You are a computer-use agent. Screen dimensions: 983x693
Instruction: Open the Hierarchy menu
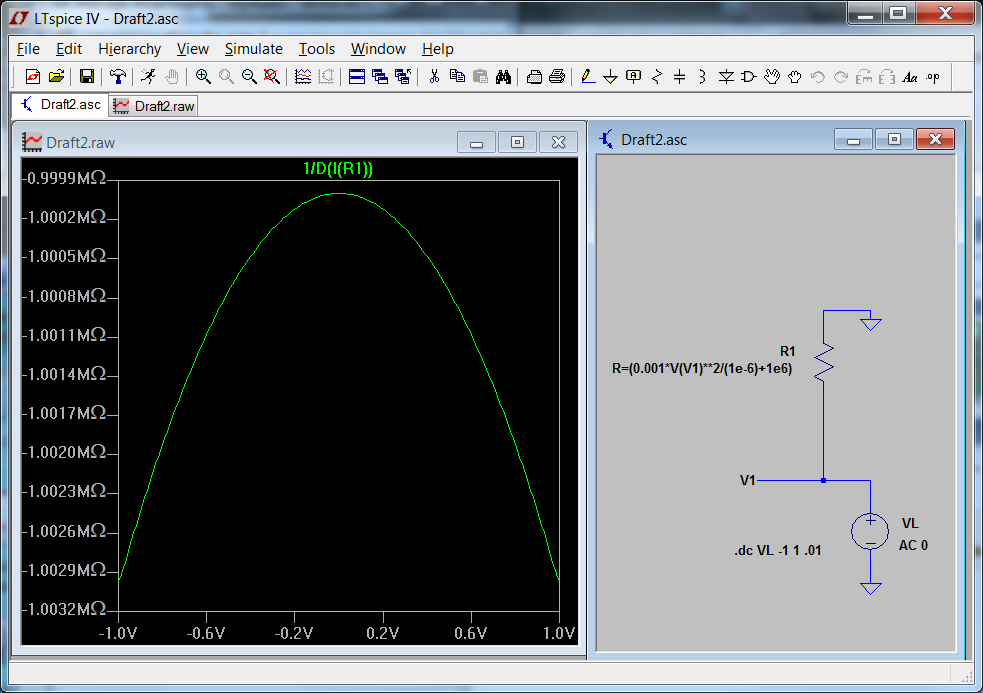pos(130,49)
